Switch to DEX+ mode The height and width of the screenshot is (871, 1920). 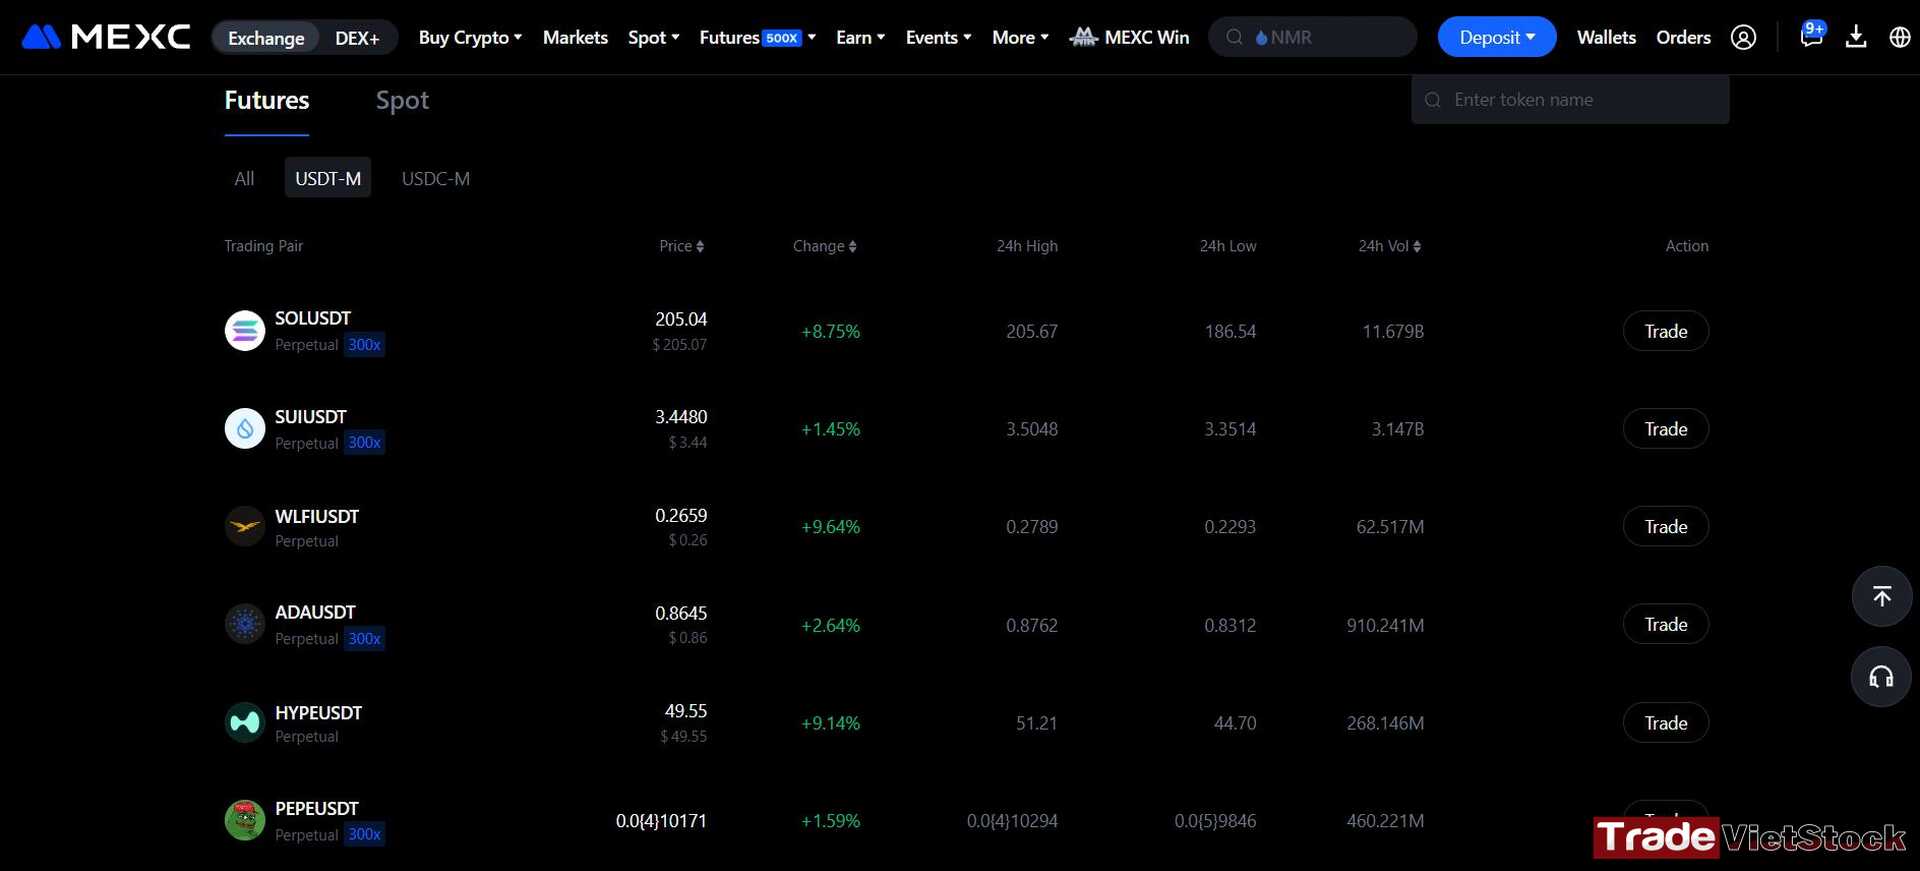357,38
